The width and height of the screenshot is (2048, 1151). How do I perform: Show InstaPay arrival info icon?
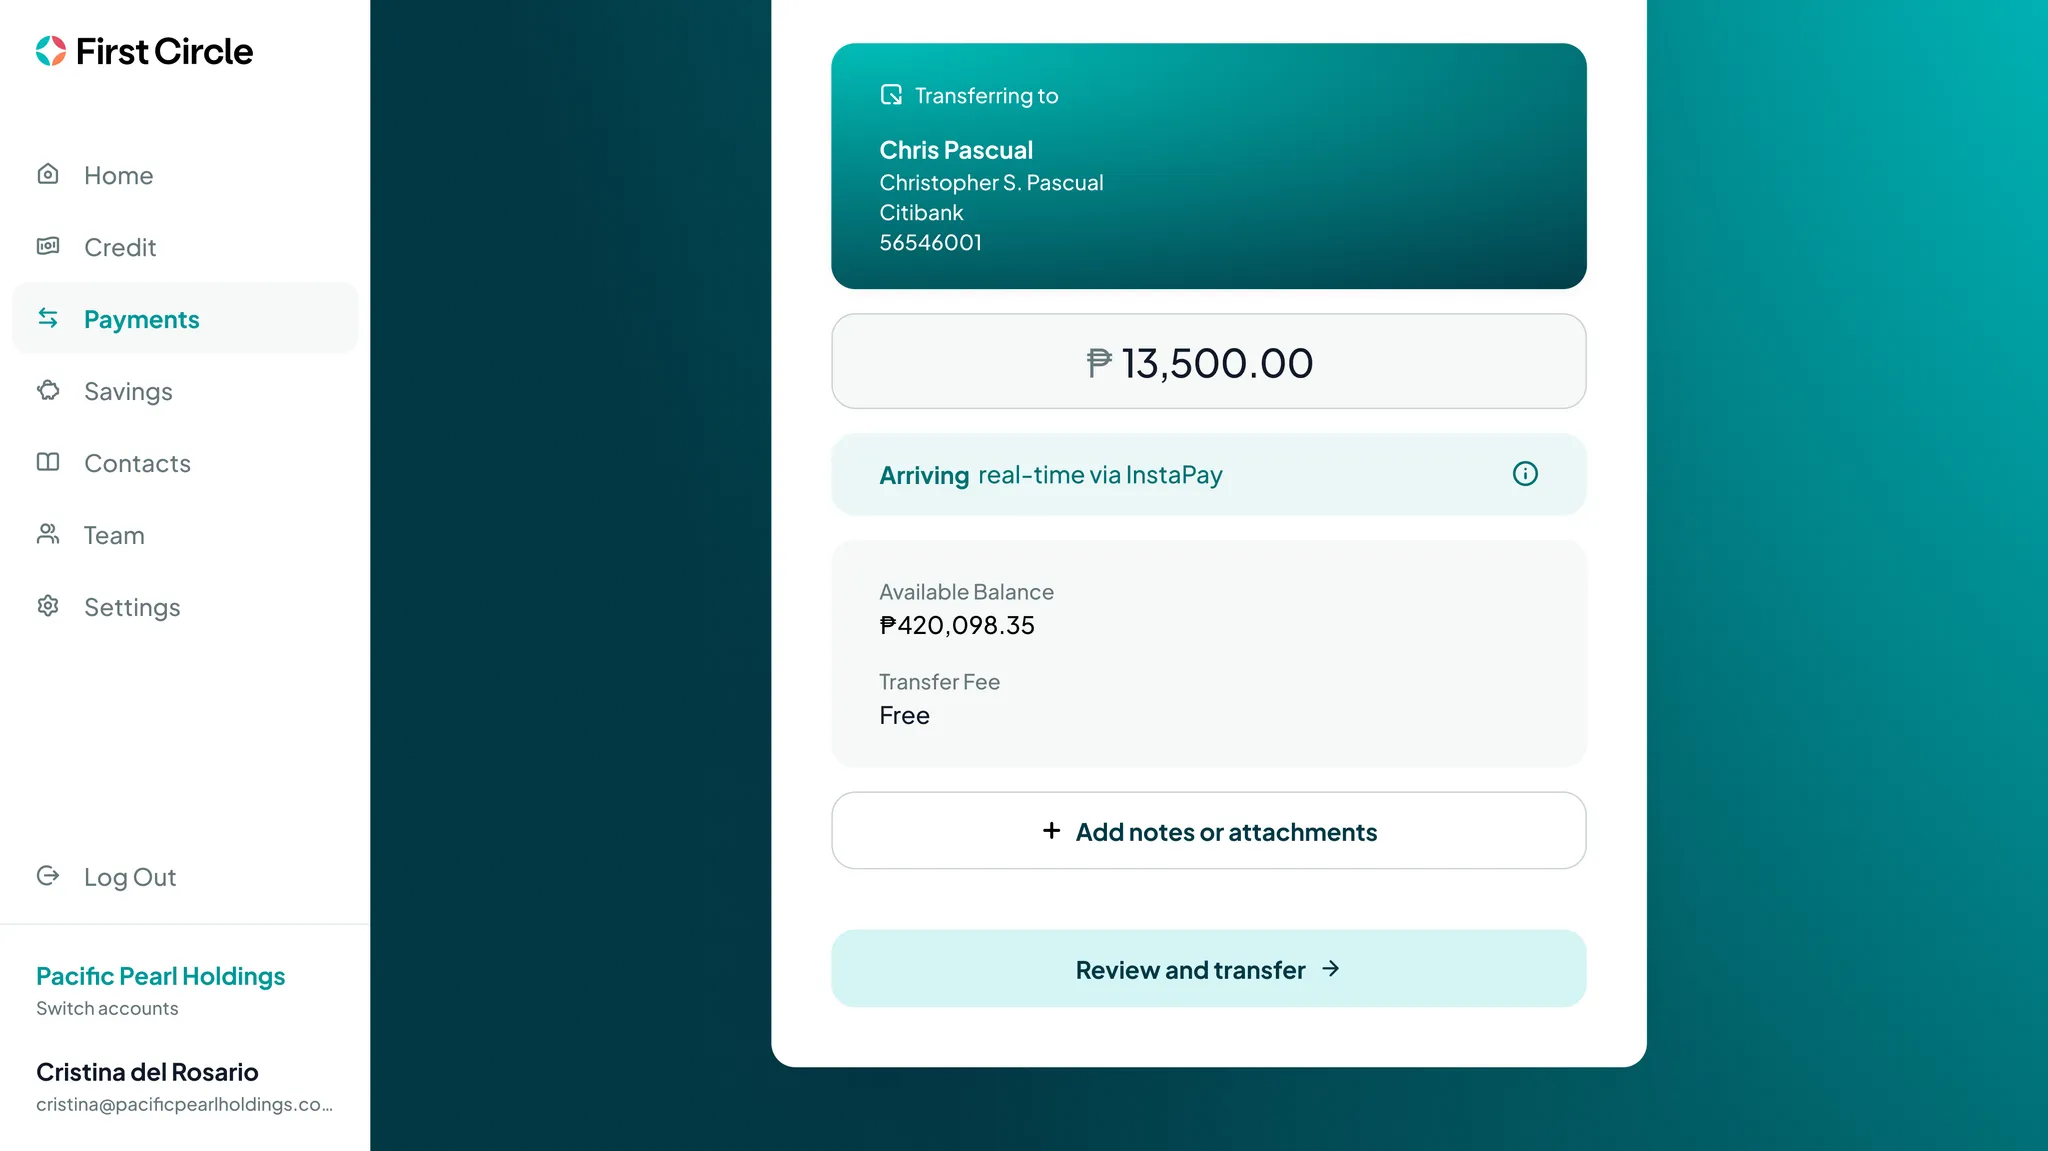pos(1525,474)
